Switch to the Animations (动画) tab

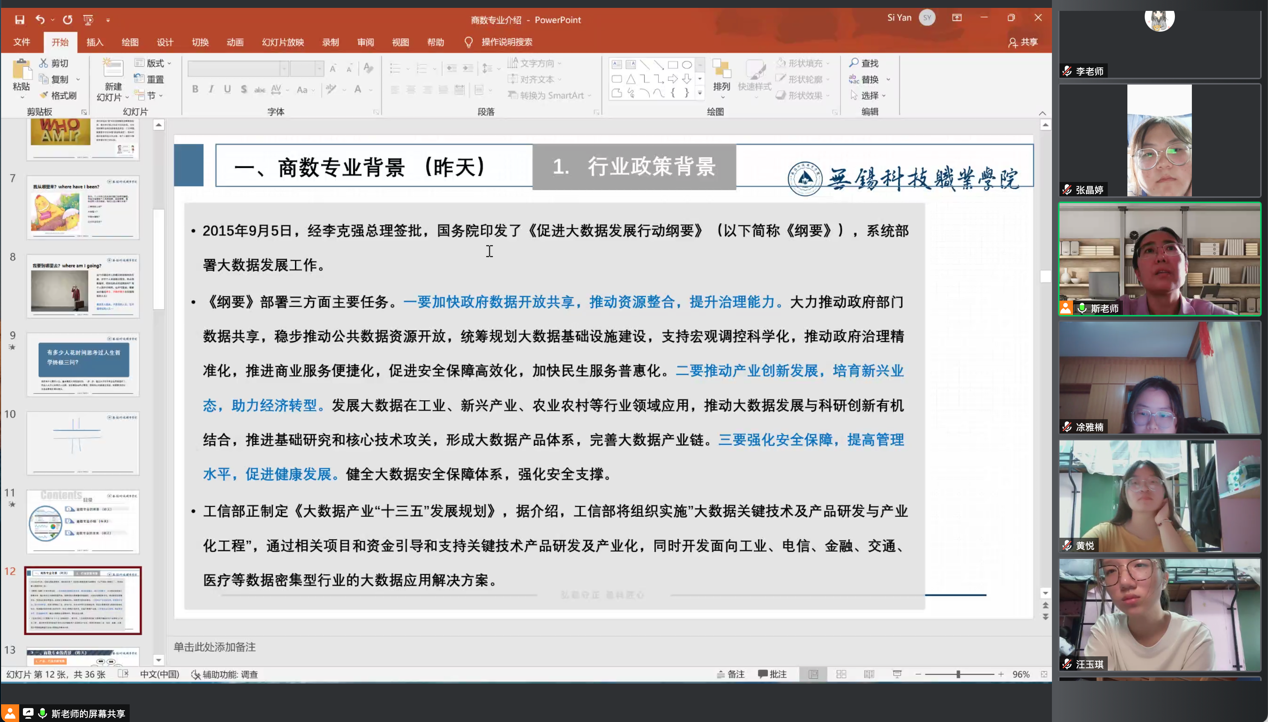[235, 42]
